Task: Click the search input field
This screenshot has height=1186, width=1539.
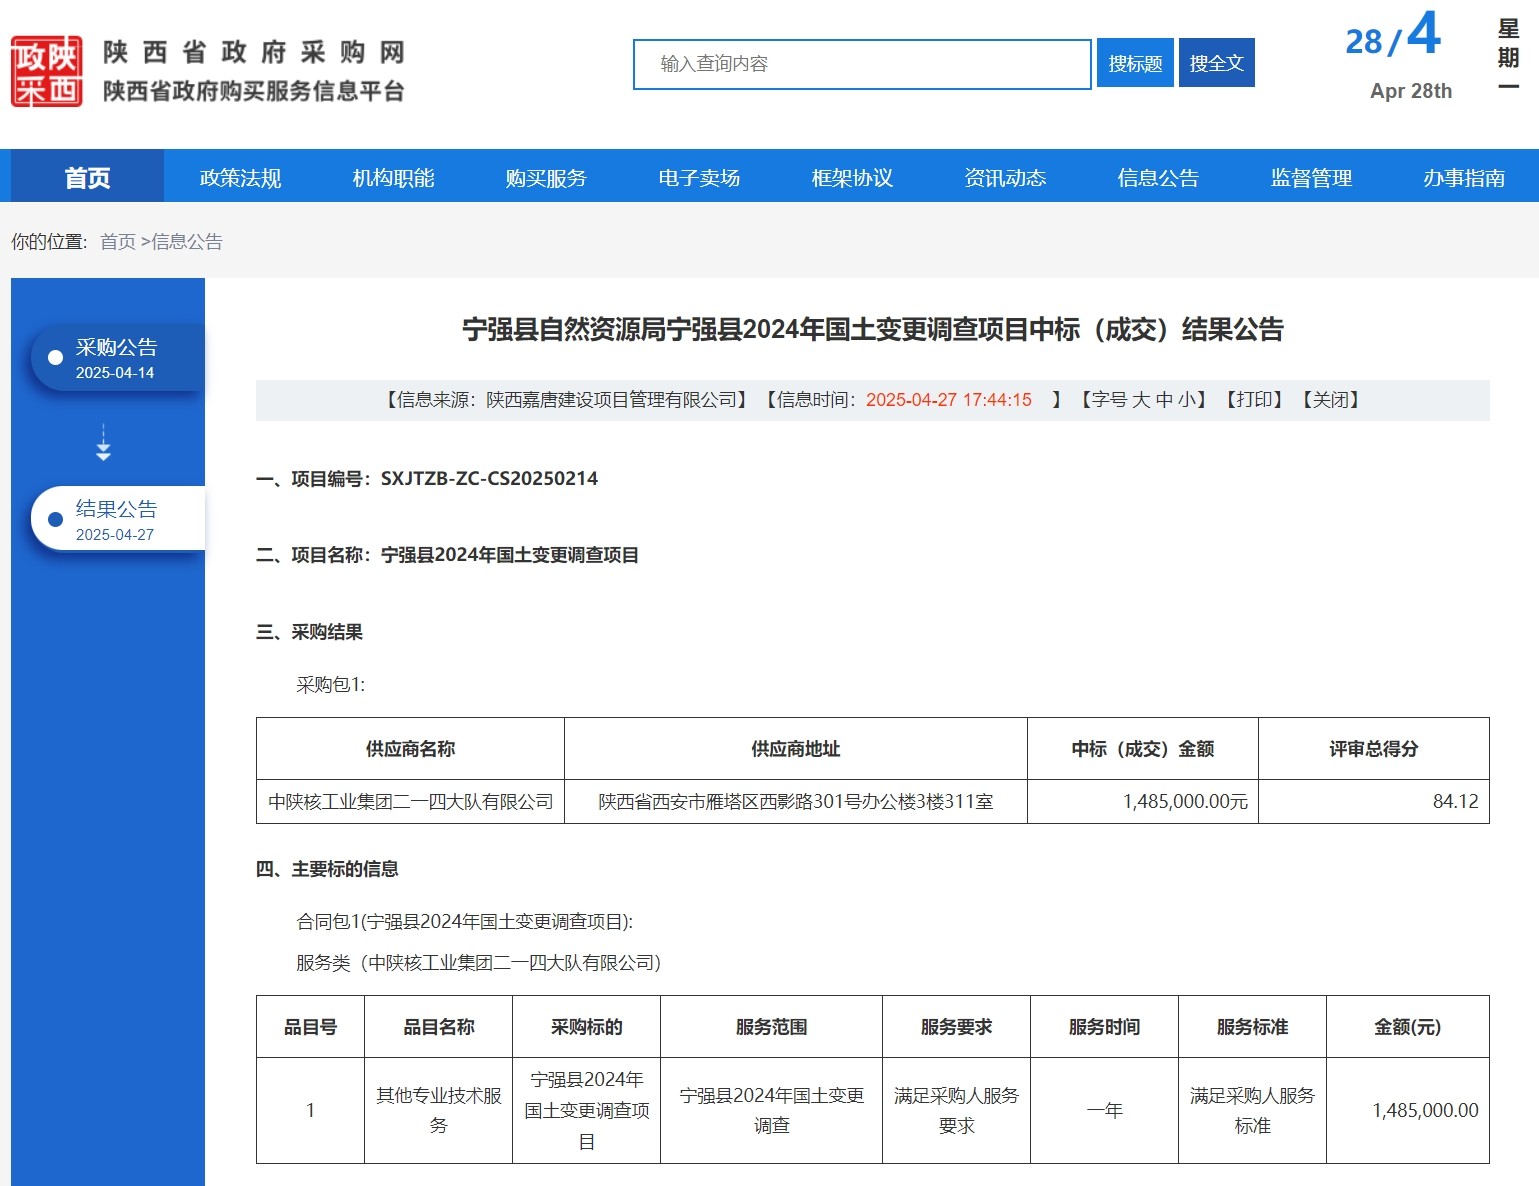Action: (x=861, y=64)
